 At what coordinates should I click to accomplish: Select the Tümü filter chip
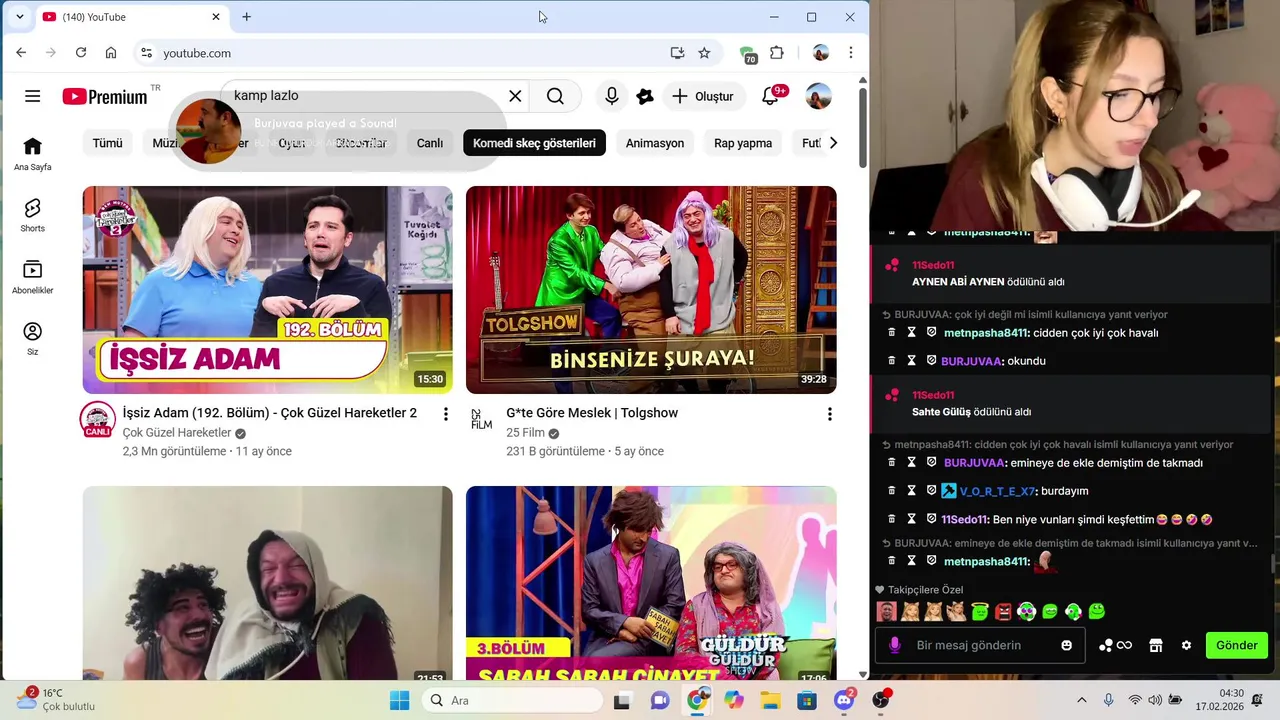click(x=108, y=143)
